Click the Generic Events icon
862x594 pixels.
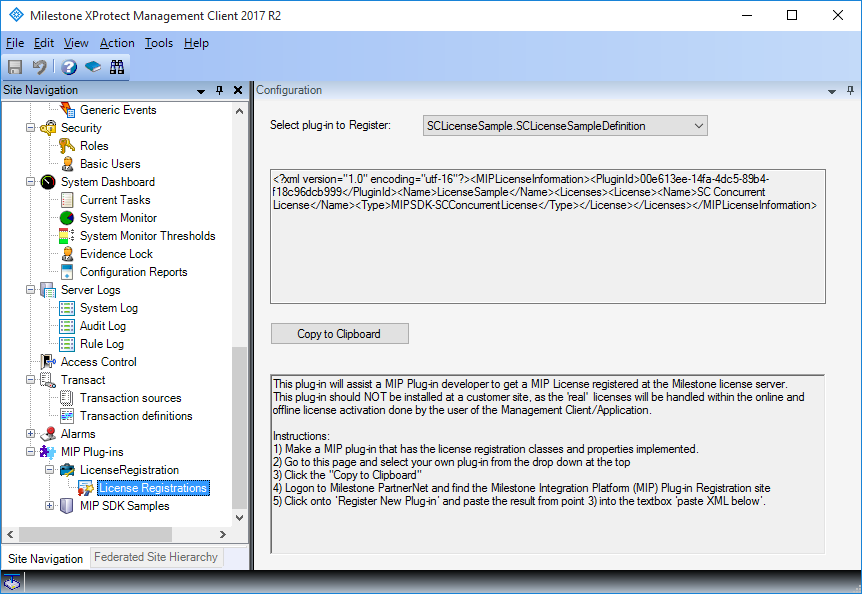click(x=67, y=110)
